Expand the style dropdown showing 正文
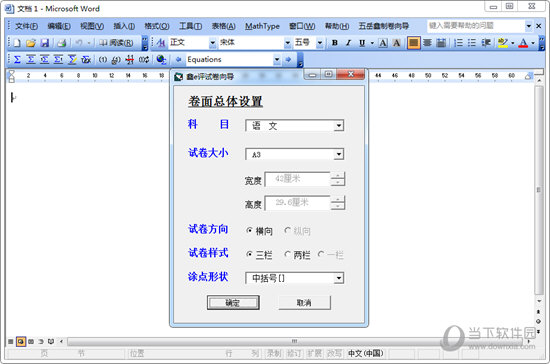The height and width of the screenshot is (364, 550). pyautogui.click(x=213, y=43)
